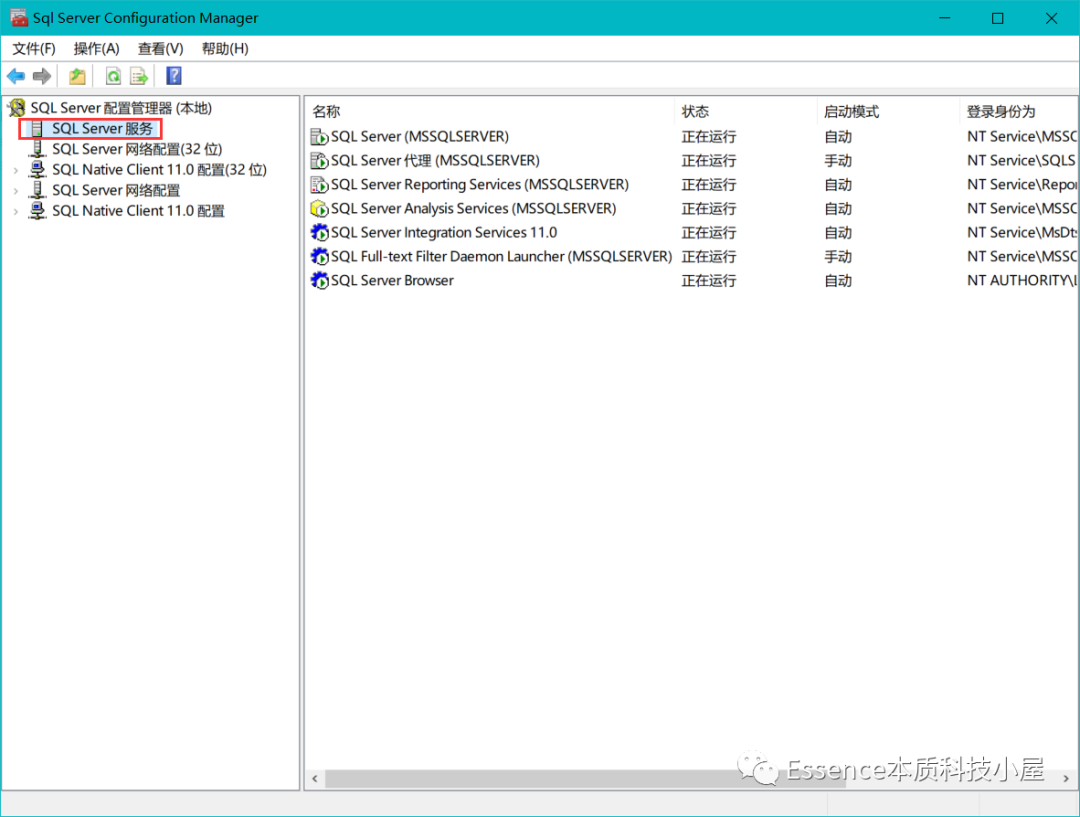Click the Refresh toolbar icon
Screen dimensions: 1080x817
(x=113, y=76)
